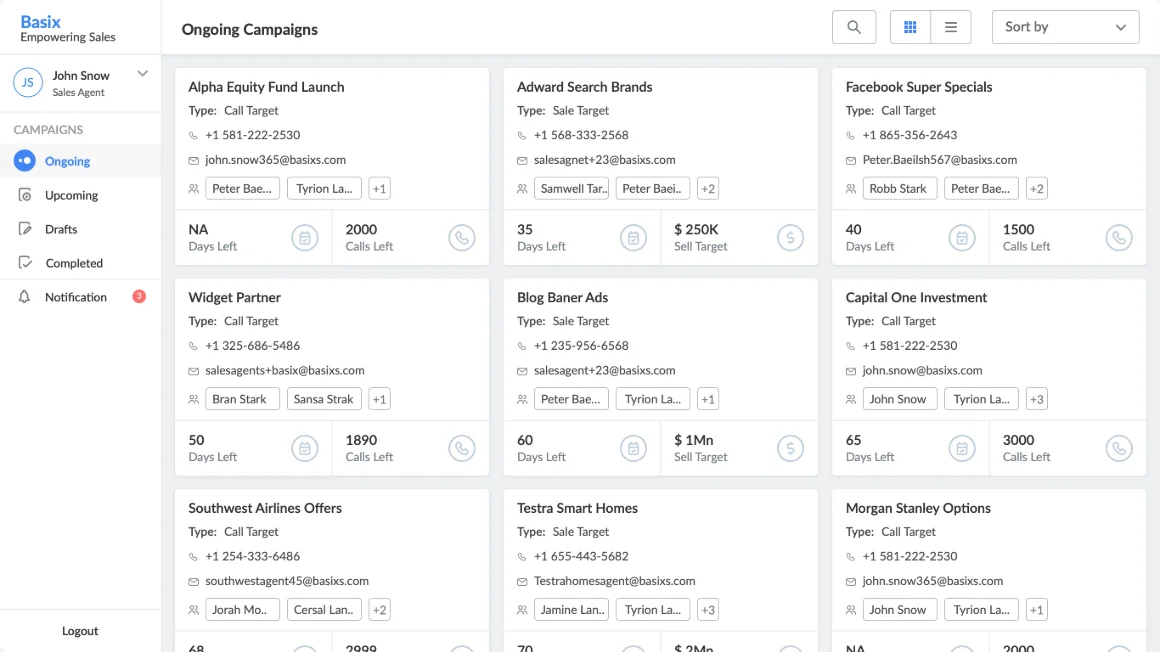Click dollar icon beside $ 250K Sell Target

[x=790, y=238]
